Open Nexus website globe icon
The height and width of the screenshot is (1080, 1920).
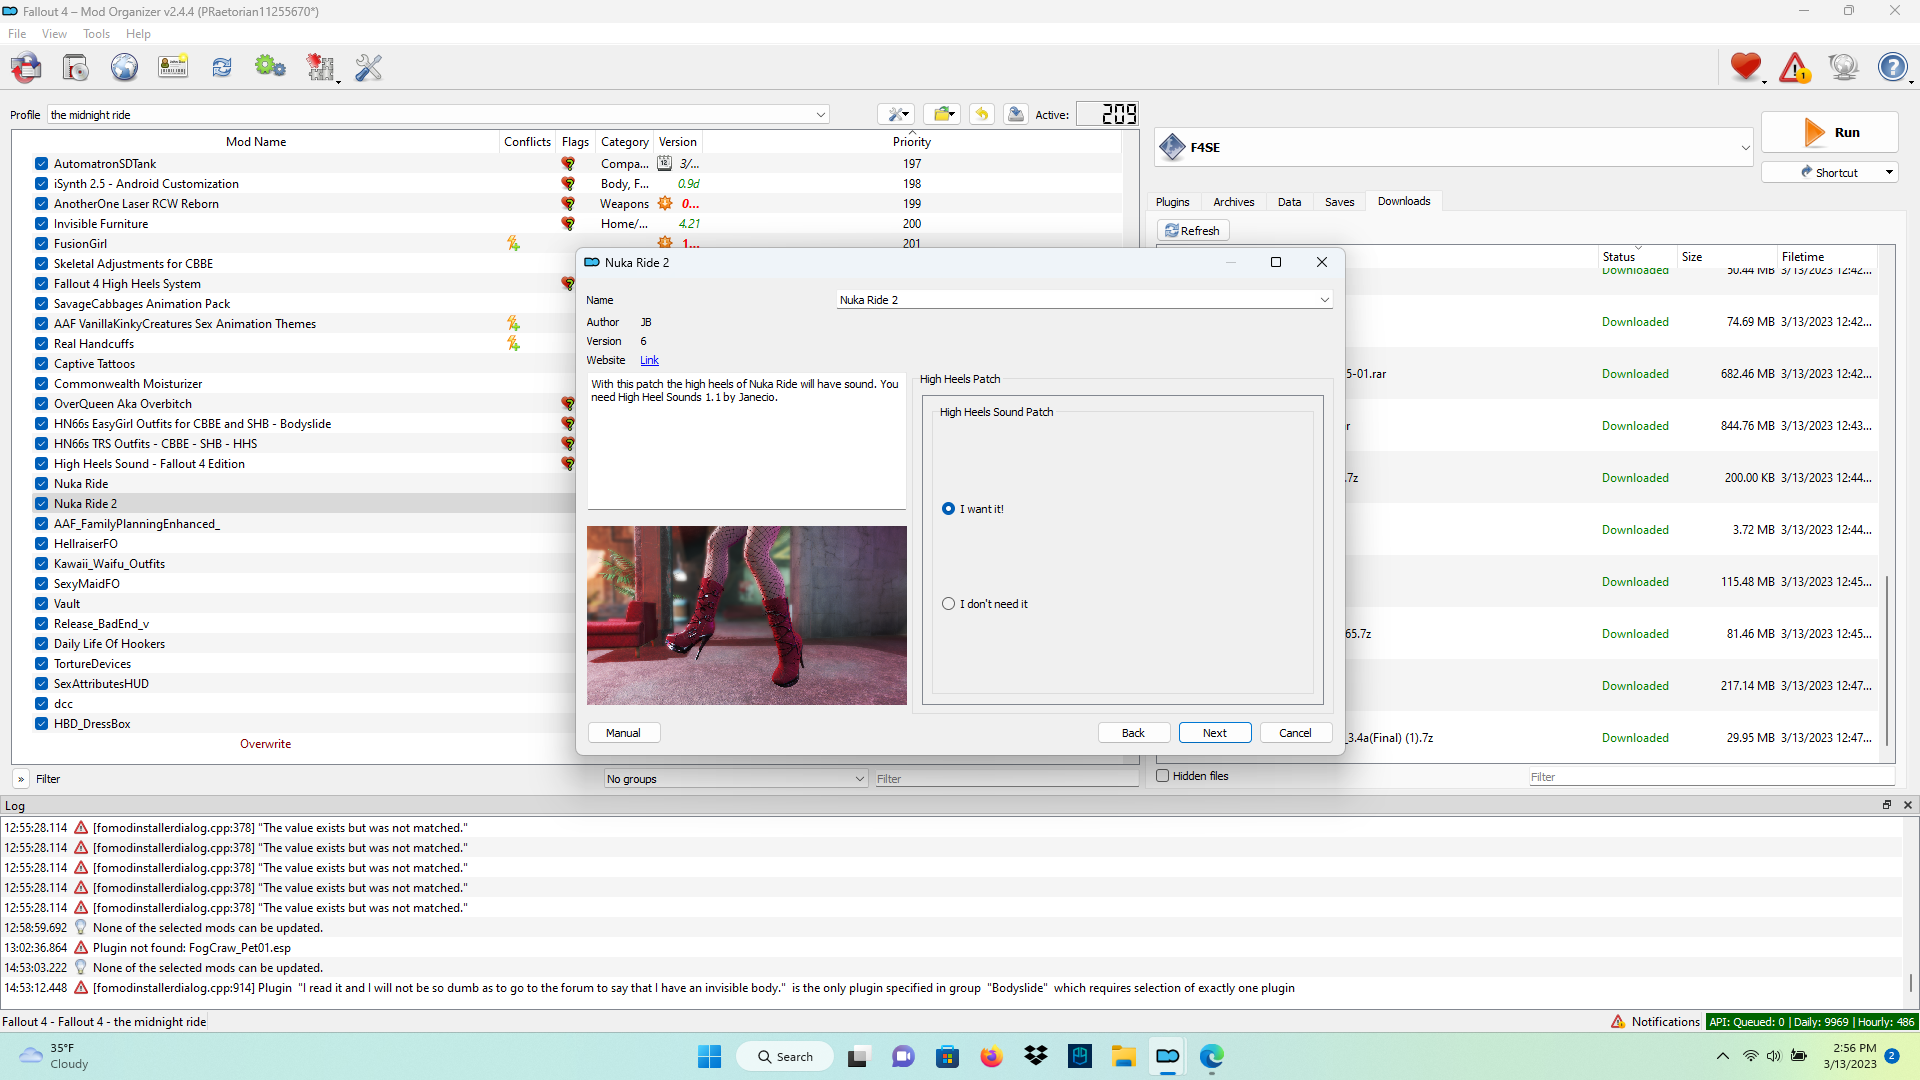click(x=124, y=67)
